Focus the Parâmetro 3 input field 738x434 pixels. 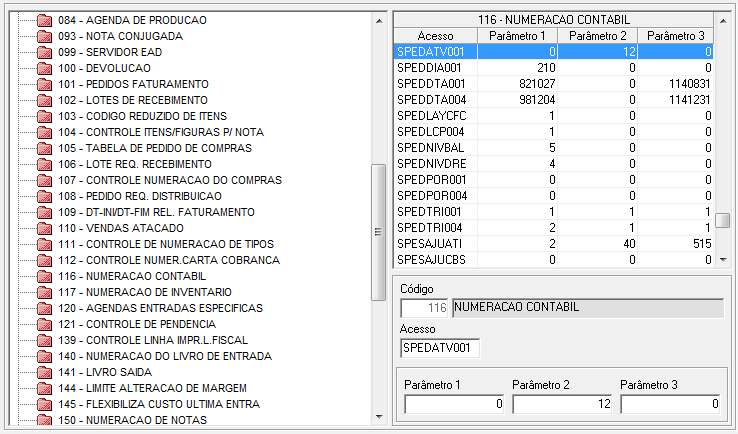(x=670, y=404)
